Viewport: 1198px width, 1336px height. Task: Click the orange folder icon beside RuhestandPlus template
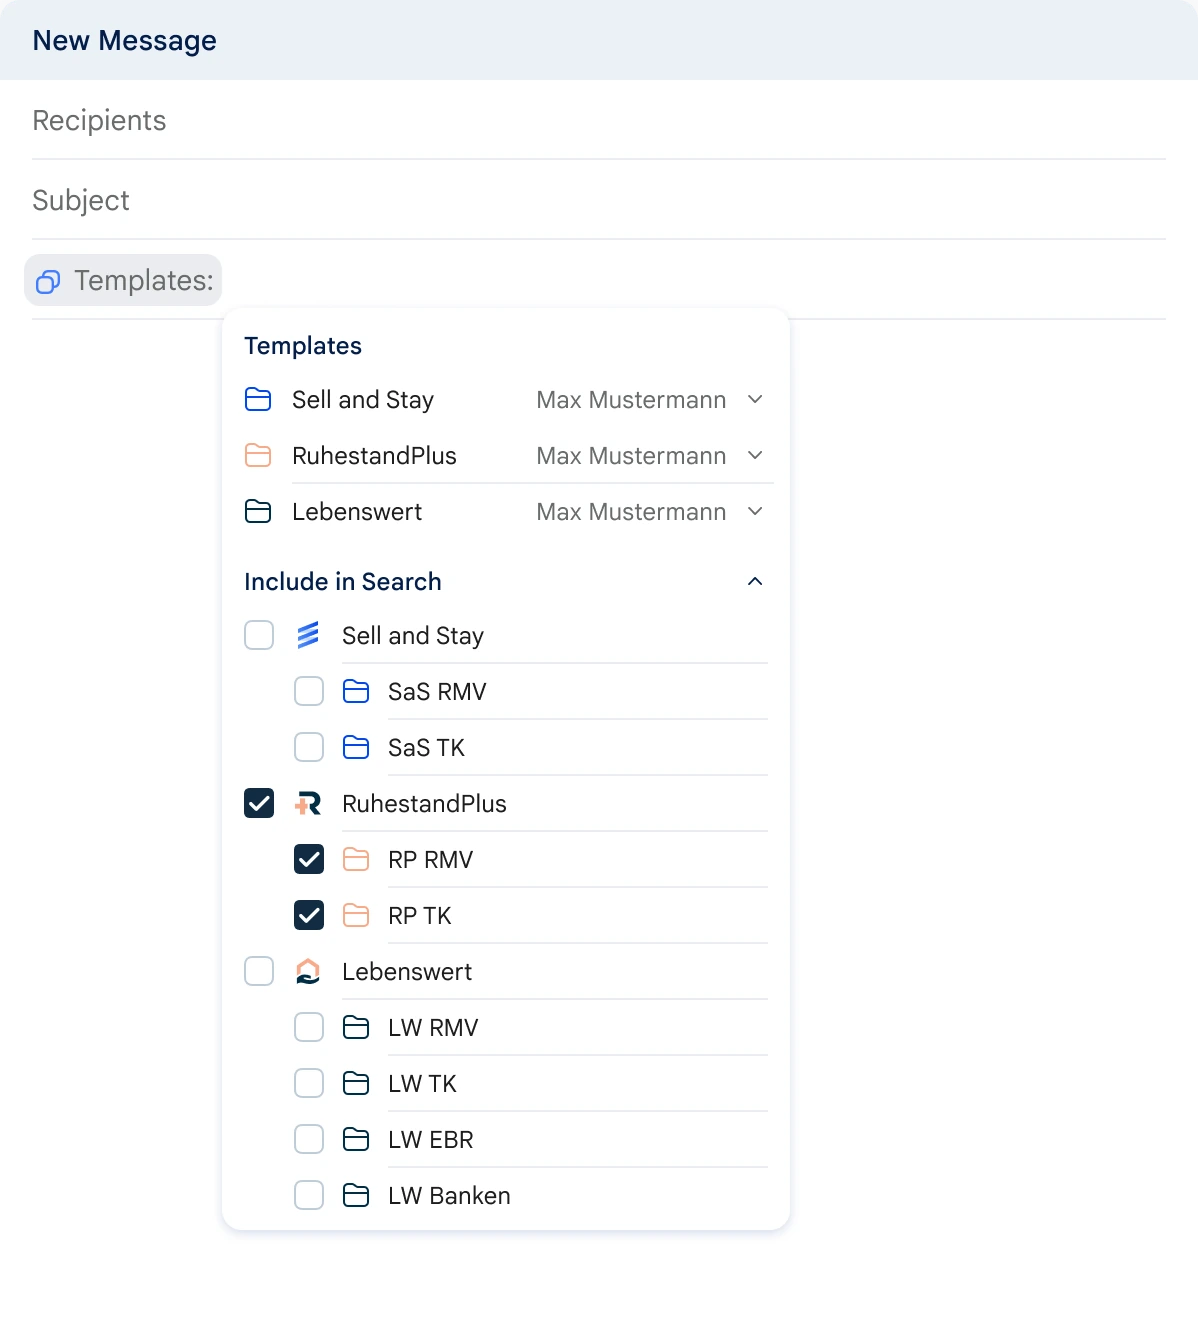click(258, 456)
